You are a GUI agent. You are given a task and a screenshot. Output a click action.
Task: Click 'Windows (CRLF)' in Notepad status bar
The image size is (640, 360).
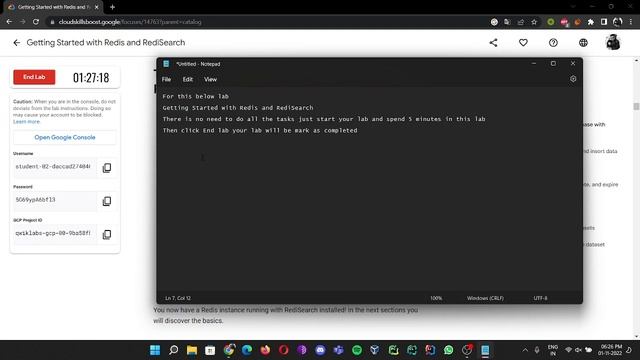485,298
